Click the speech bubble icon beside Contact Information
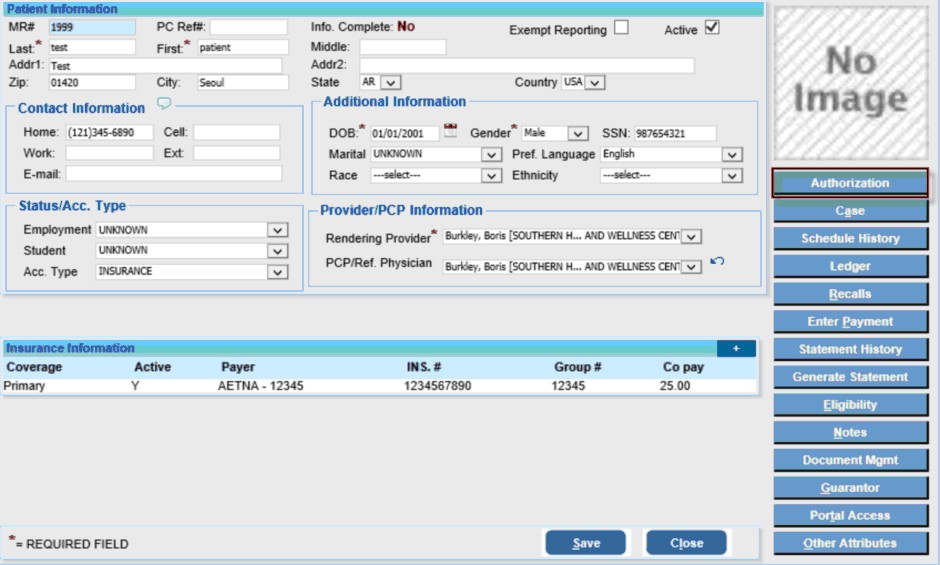This screenshot has height=565, width=940. pos(164,104)
